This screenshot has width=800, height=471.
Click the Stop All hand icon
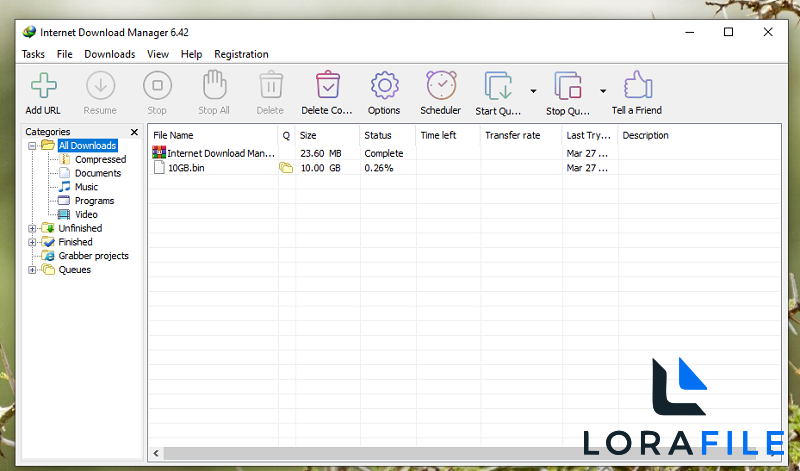(214, 85)
